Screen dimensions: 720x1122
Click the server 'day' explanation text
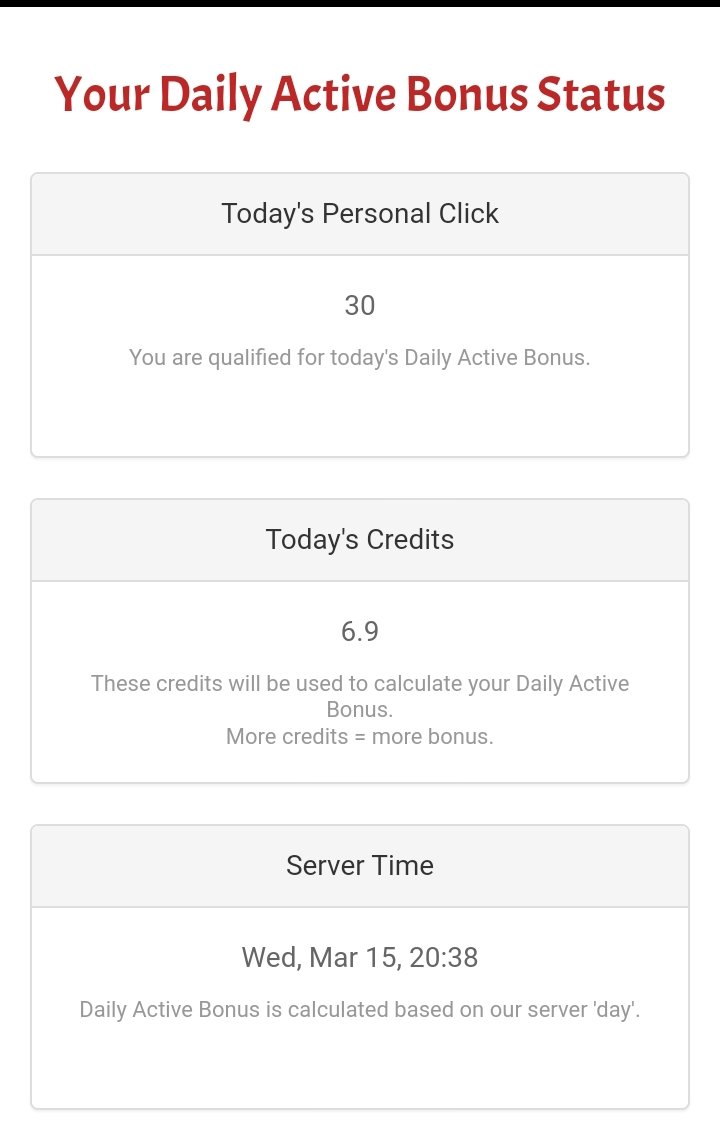tap(359, 1010)
